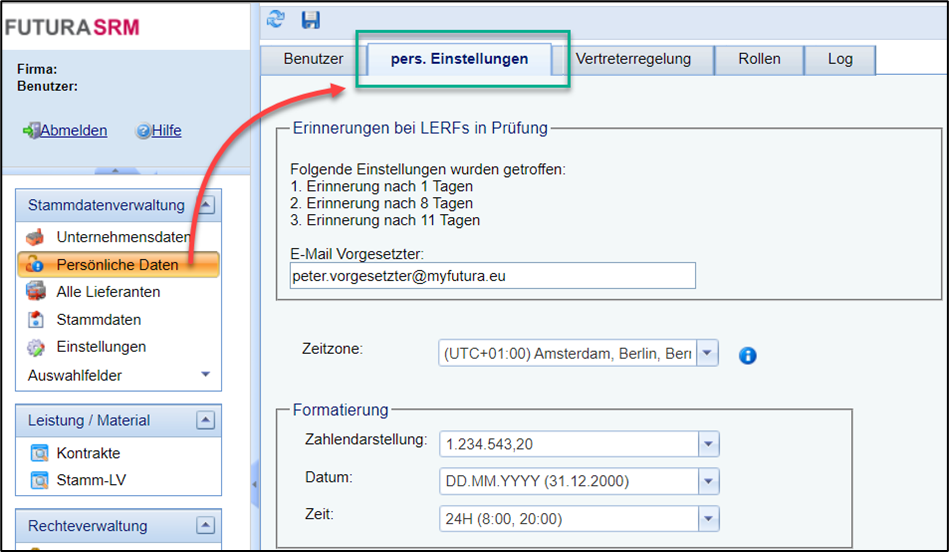
Task: Open Einstellungen with the gear icon
Action: [101, 347]
